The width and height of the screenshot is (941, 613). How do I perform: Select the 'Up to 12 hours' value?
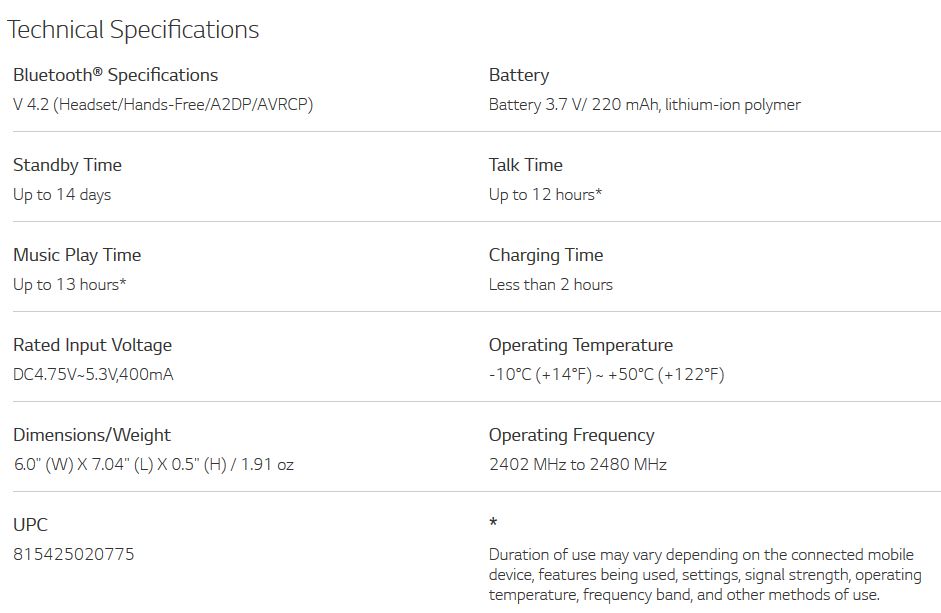click(x=545, y=194)
